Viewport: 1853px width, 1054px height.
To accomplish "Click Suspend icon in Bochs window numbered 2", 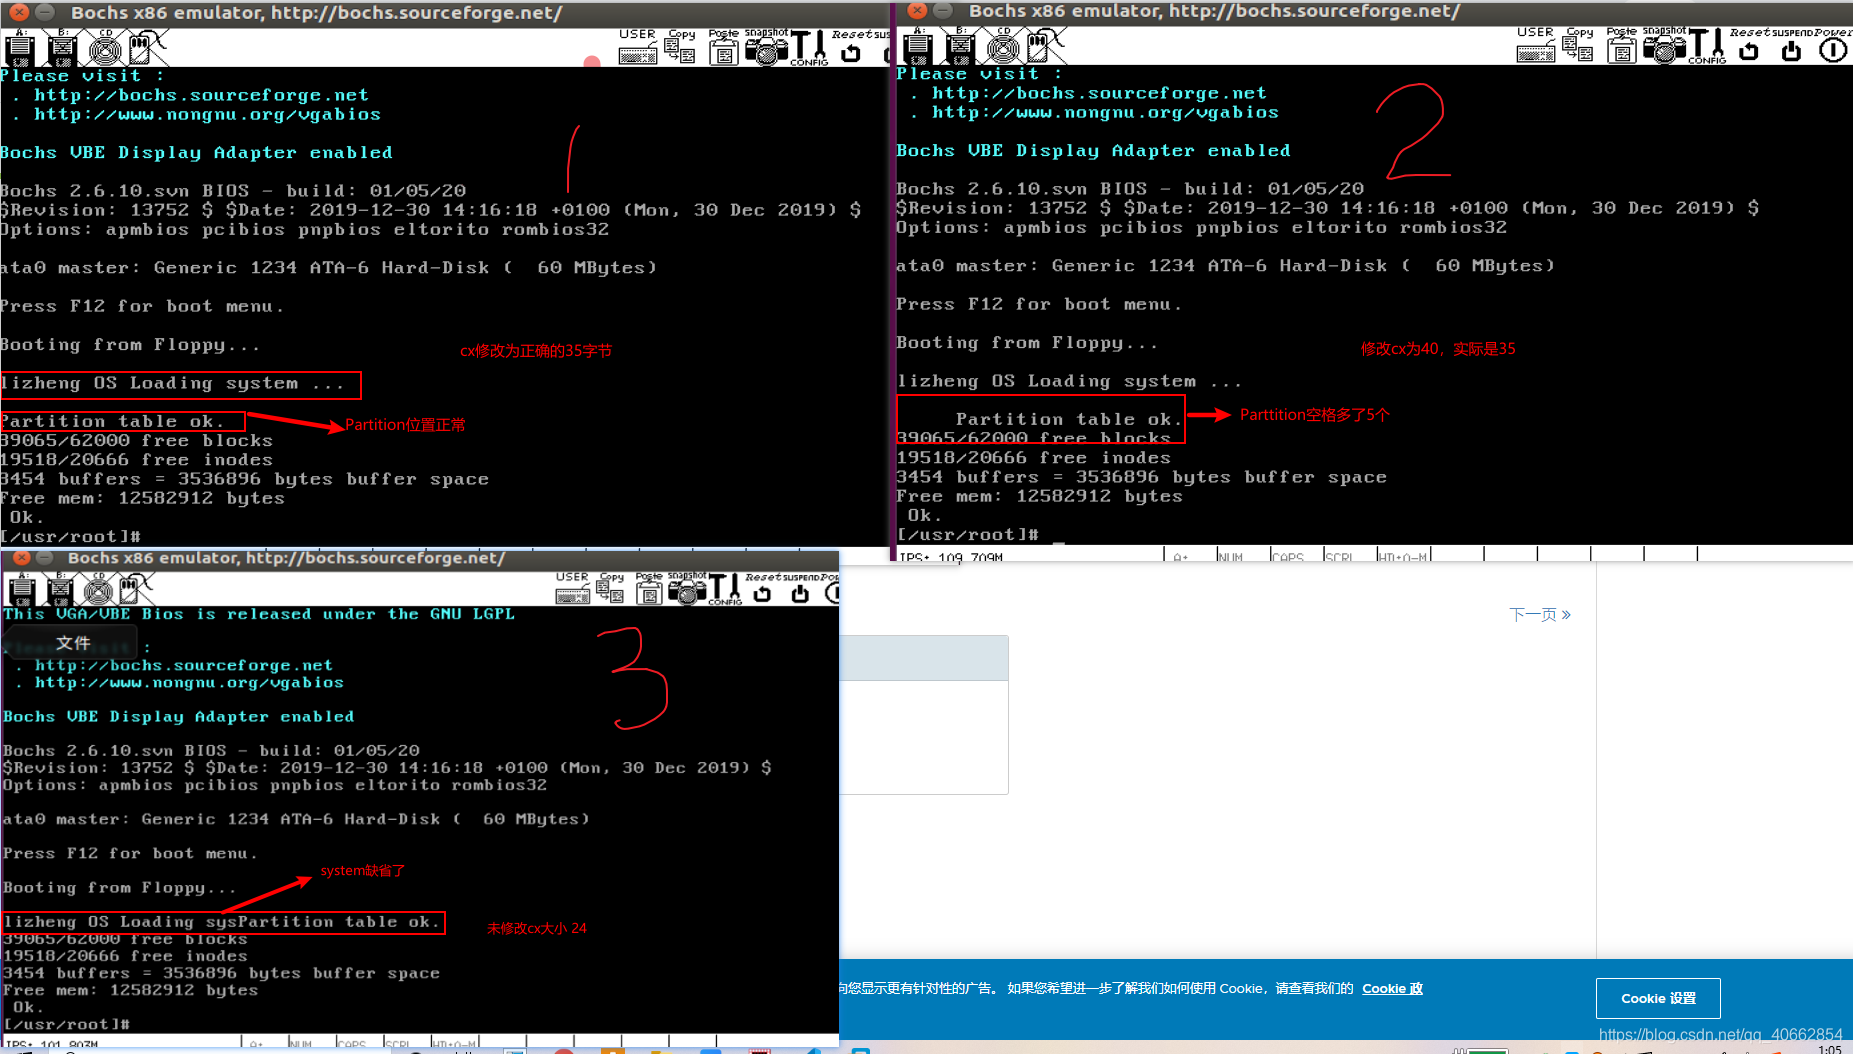I will coord(1791,46).
